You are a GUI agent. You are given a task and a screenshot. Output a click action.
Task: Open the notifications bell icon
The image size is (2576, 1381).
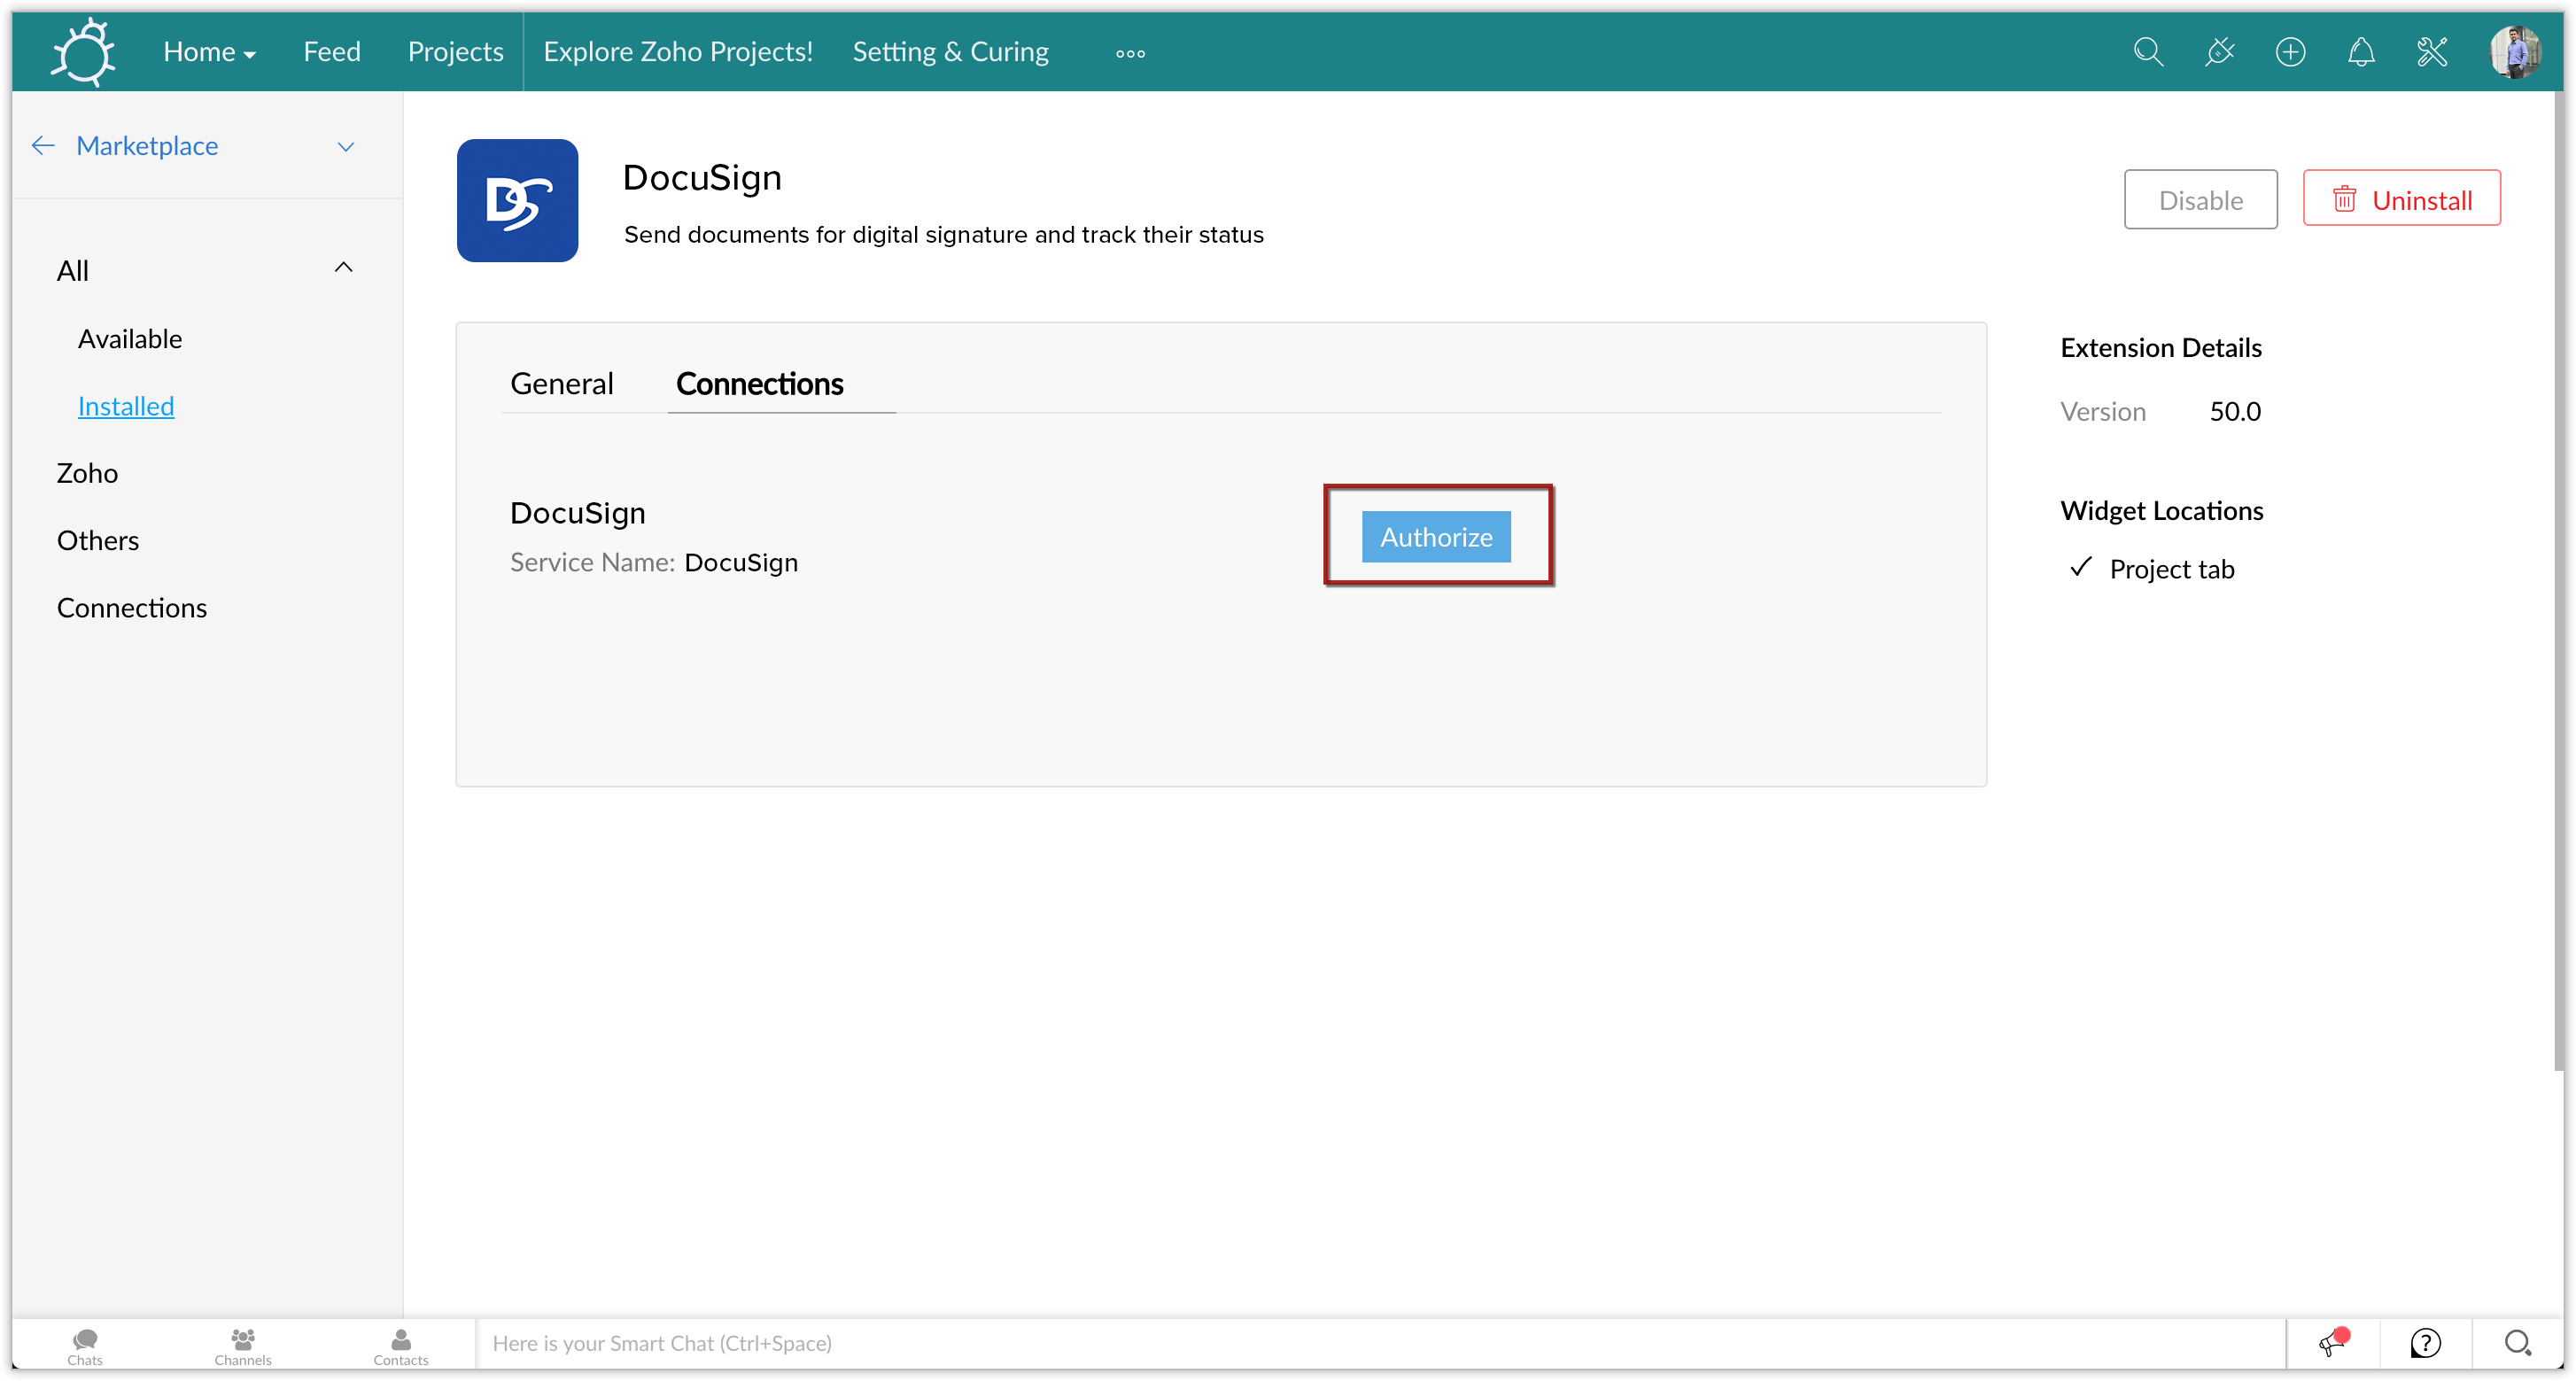click(x=2360, y=52)
